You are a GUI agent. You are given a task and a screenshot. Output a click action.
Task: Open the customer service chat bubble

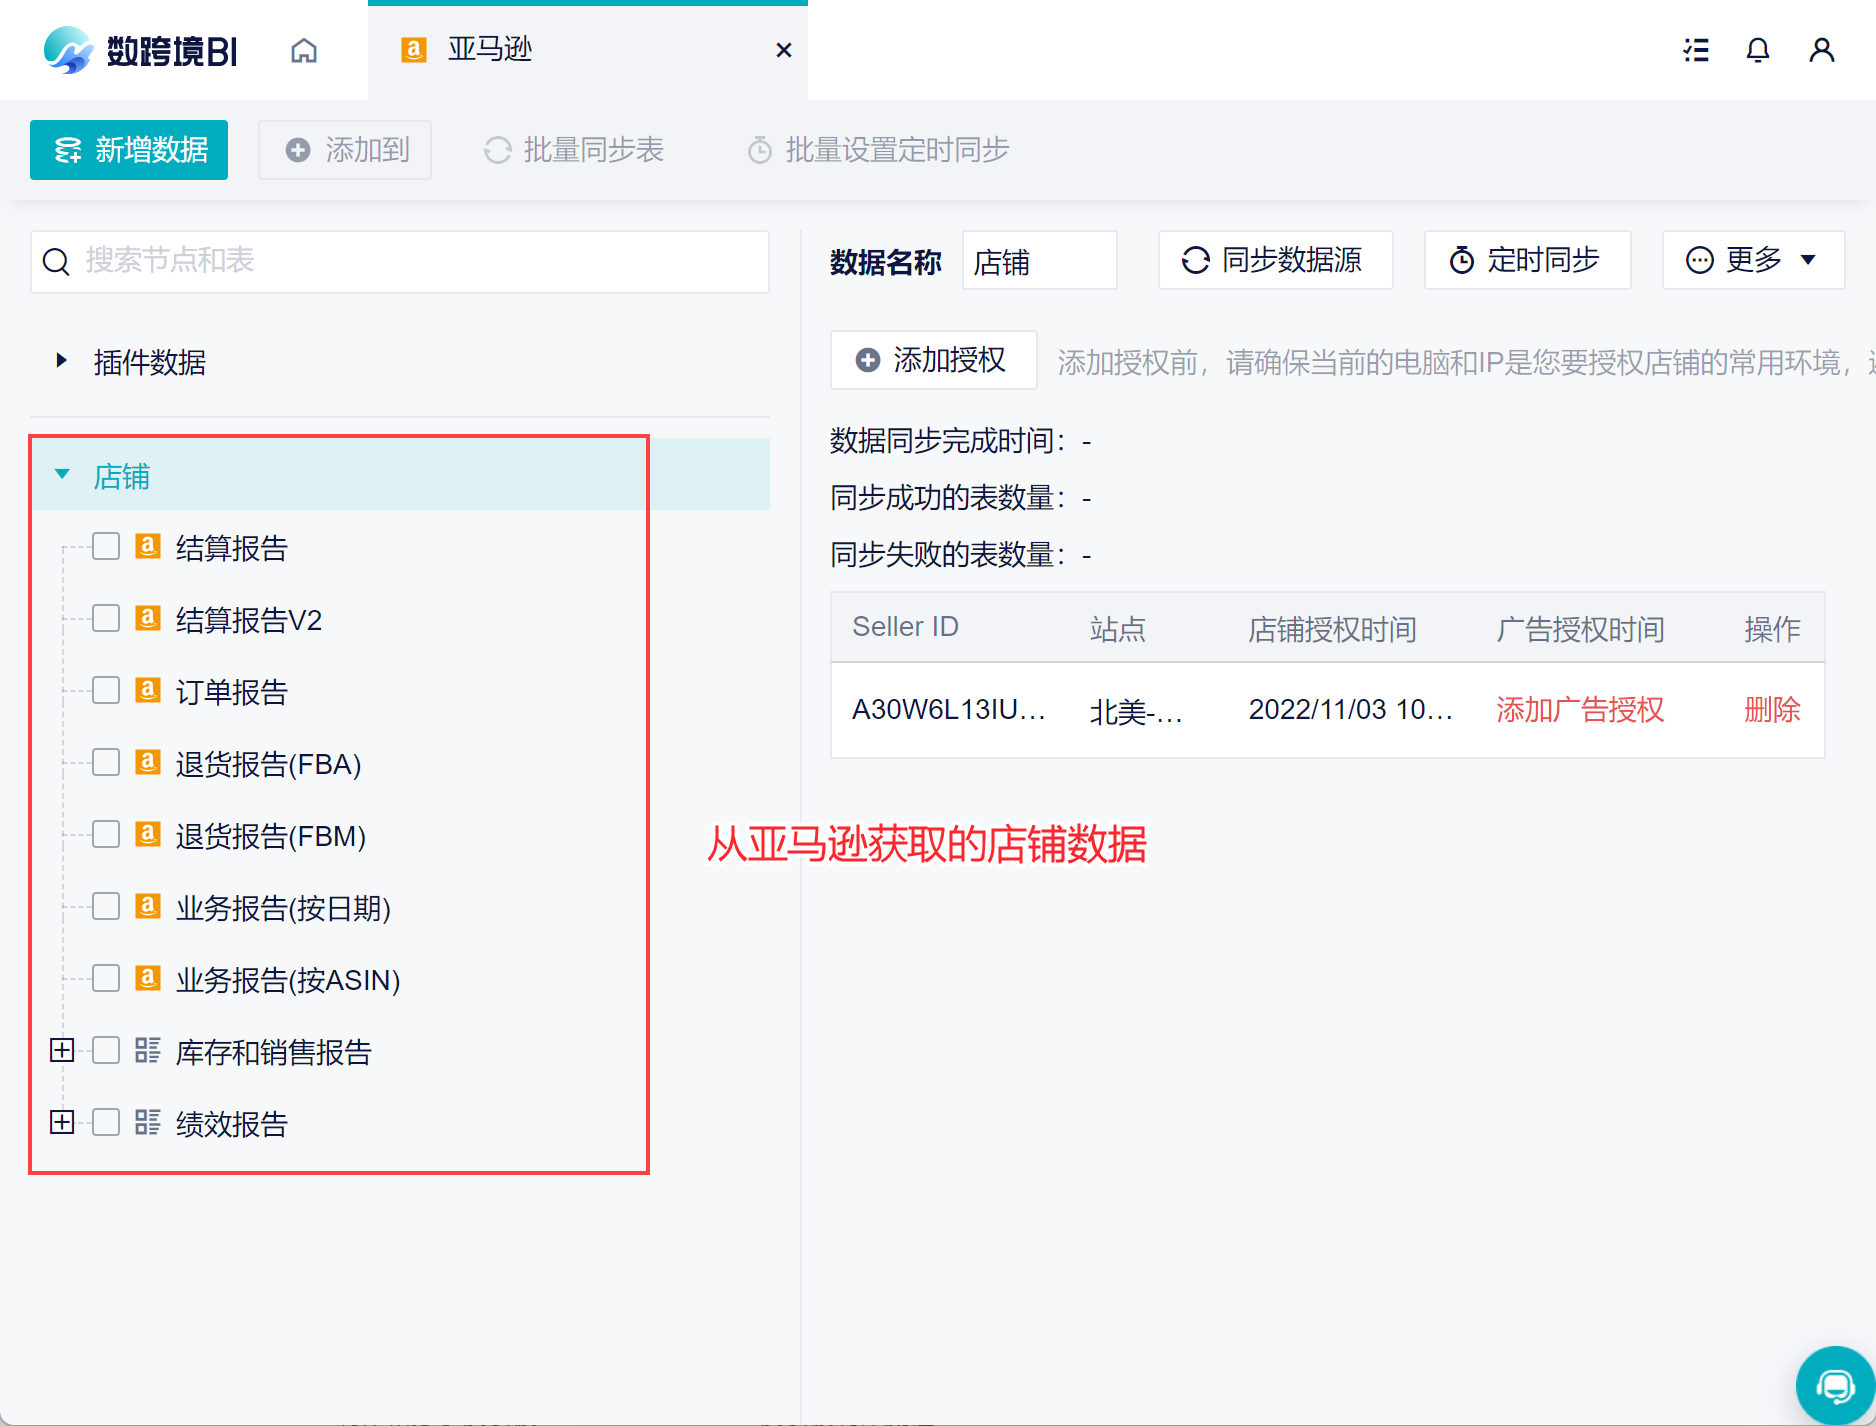[x=1835, y=1386]
